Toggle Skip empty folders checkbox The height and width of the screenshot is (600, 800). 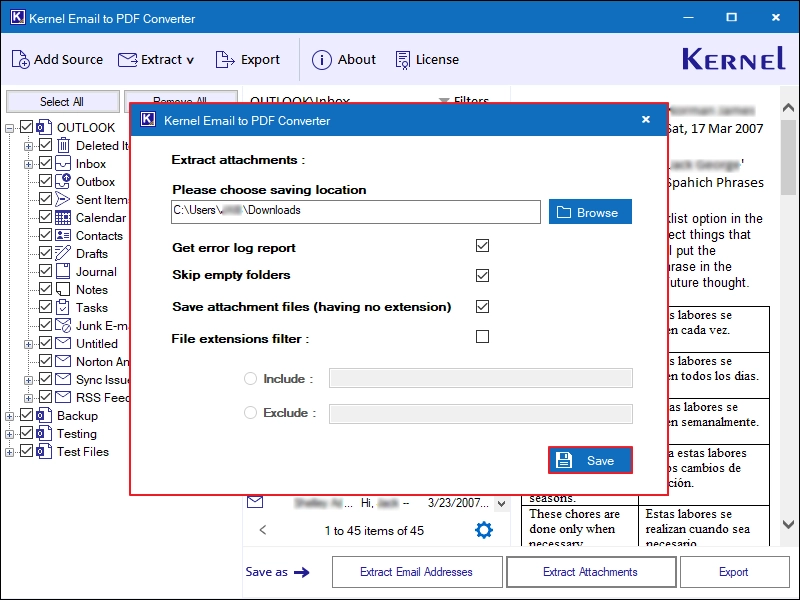click(482, 276)
